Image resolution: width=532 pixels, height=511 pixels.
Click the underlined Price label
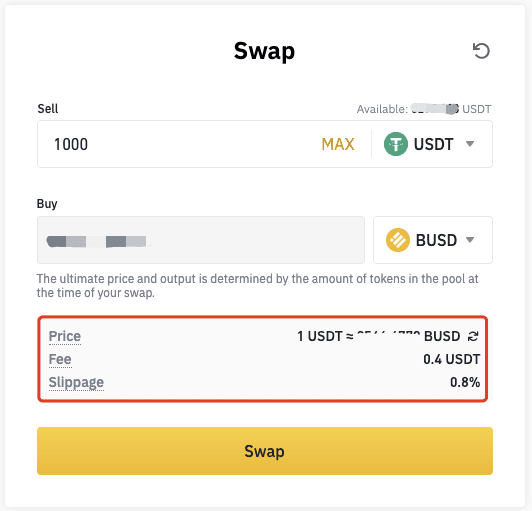click(65, 337)
